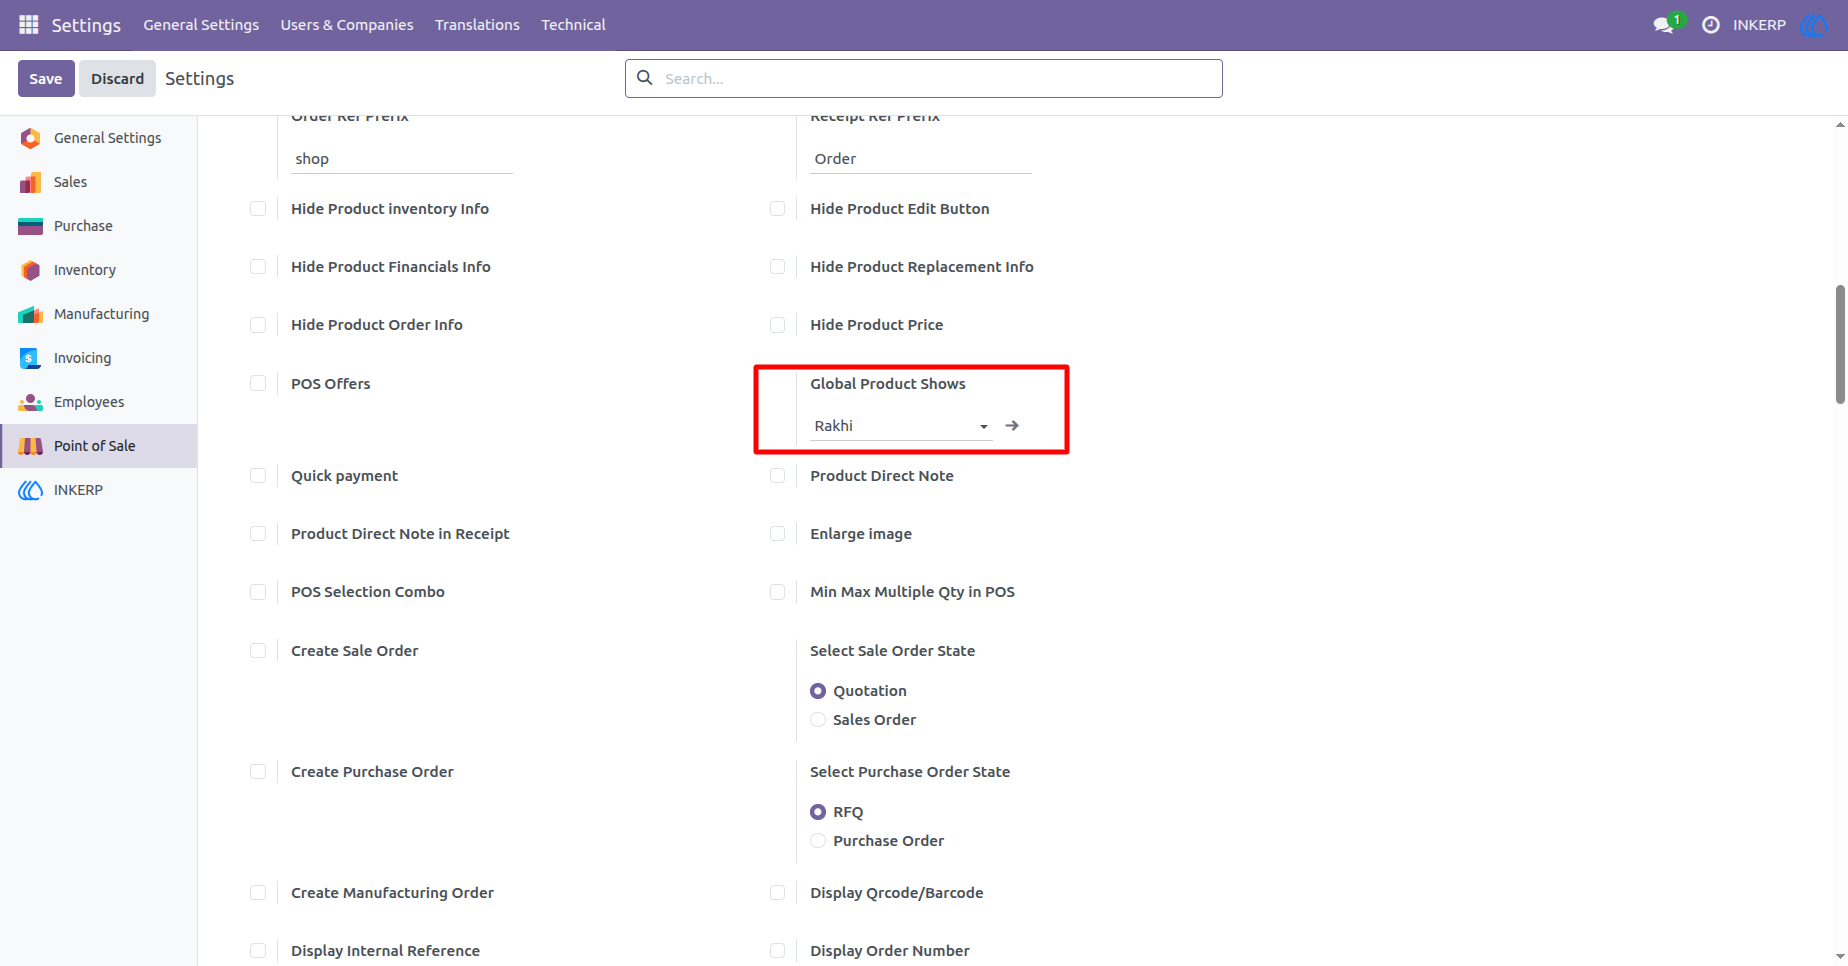Discard the settings changes
The image size is (1848, 966).
[x=117, y=79]
